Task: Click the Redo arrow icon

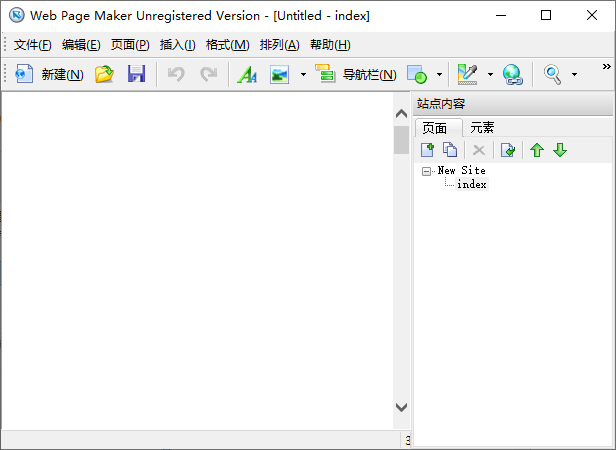Action: click(x=208, y=73)
